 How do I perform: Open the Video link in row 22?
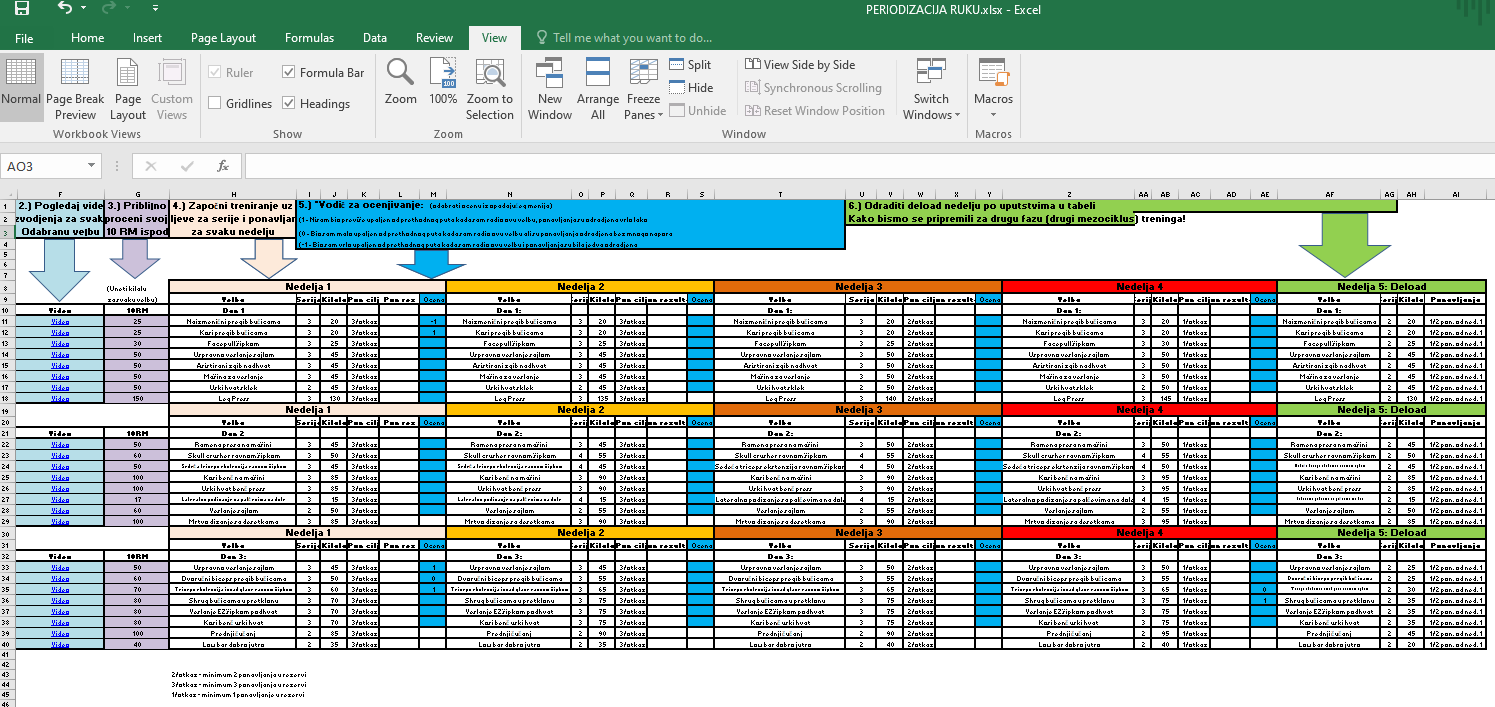pos(60,445)
